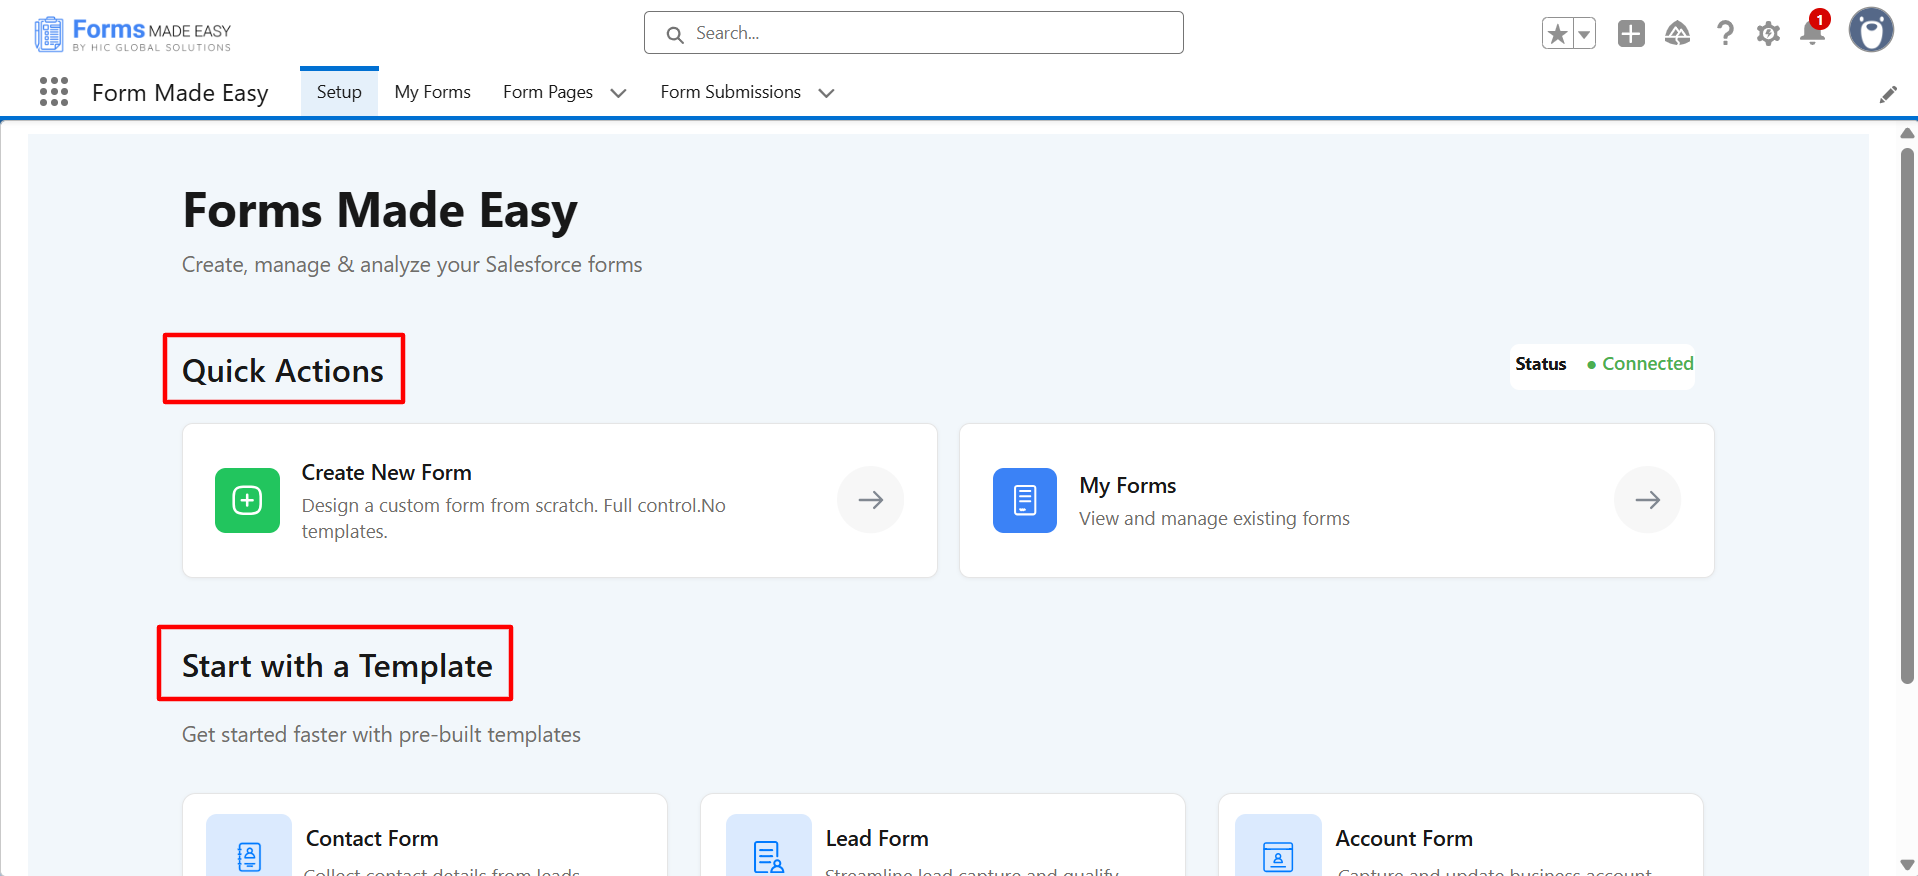Focus the global Search field
Screen dimensions: 1918x876
coord(914,33)
